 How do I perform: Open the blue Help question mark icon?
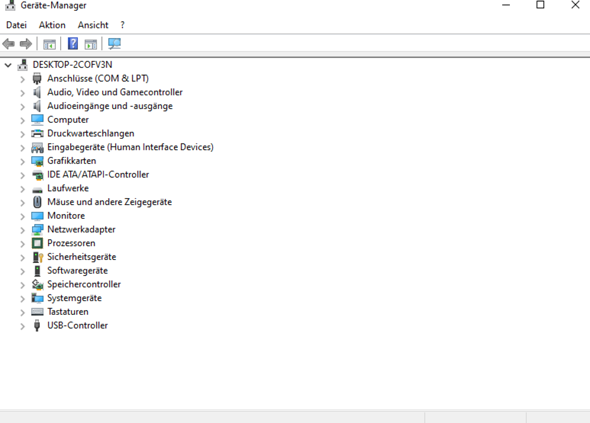(x=73, y=44)
